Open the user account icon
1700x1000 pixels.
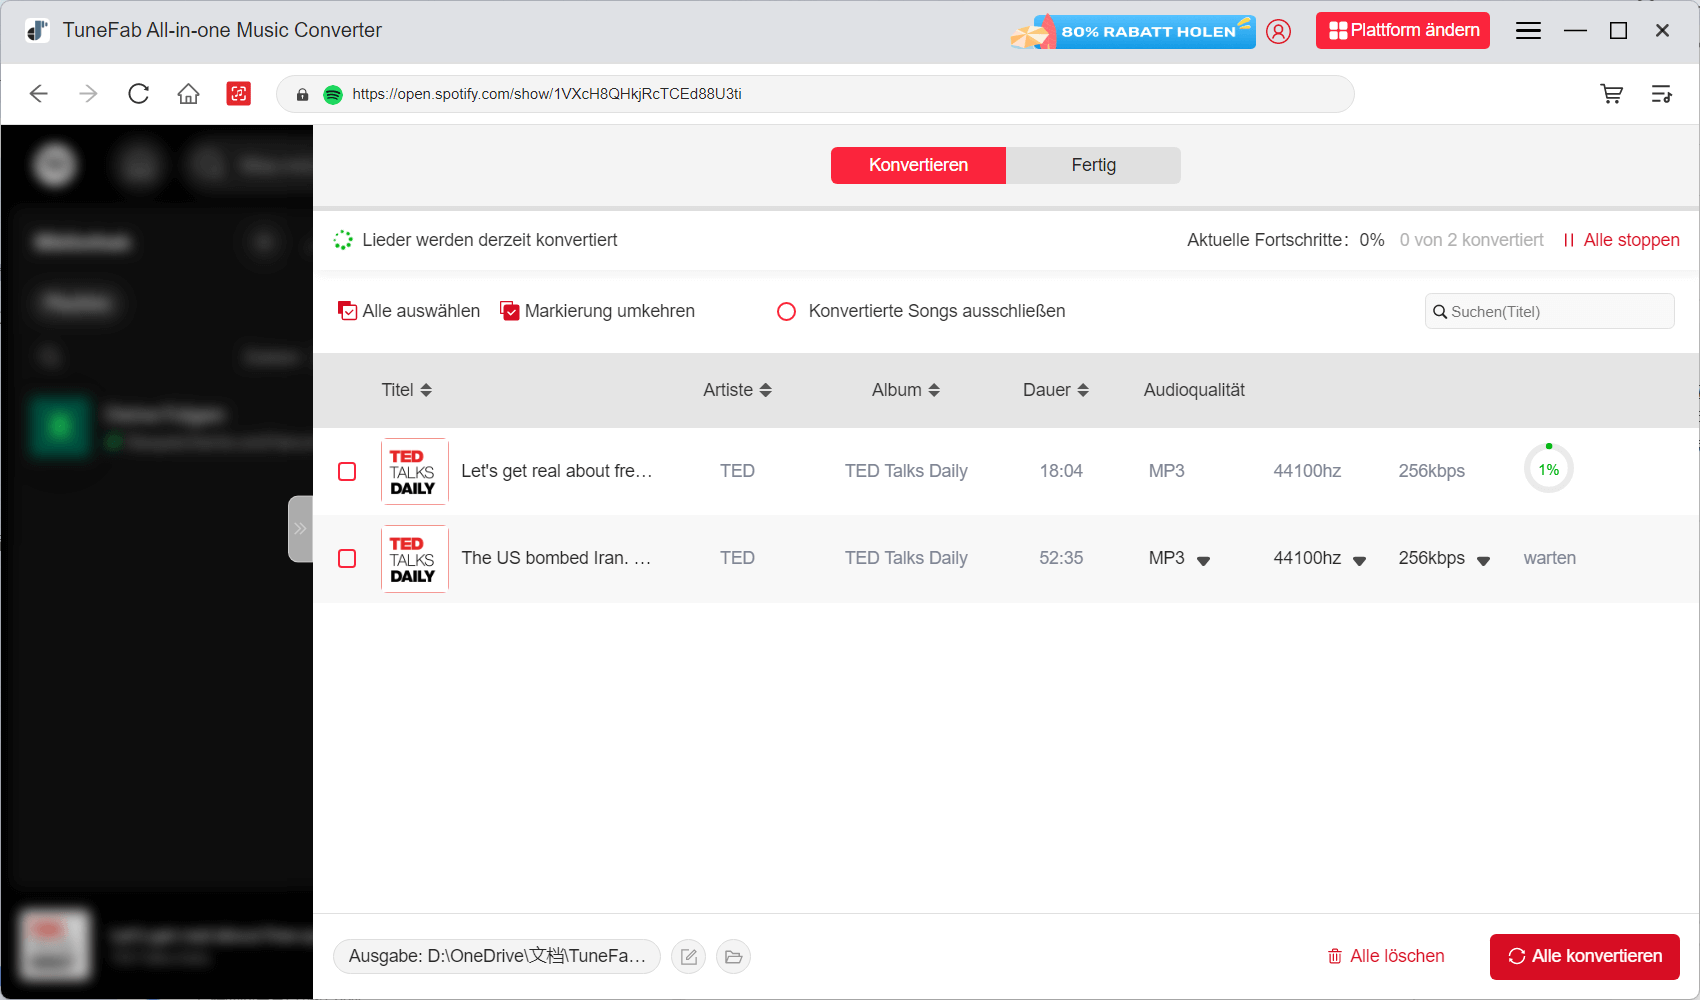point(1278,31)
